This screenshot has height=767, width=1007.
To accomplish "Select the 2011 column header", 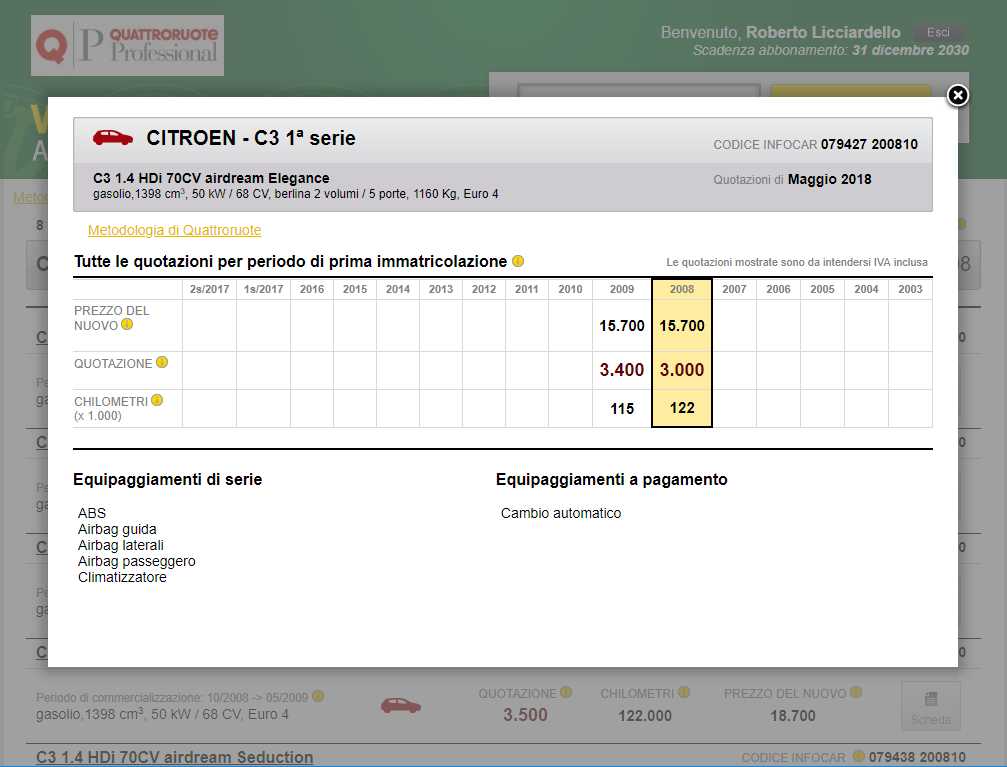I will pos(527,289).
